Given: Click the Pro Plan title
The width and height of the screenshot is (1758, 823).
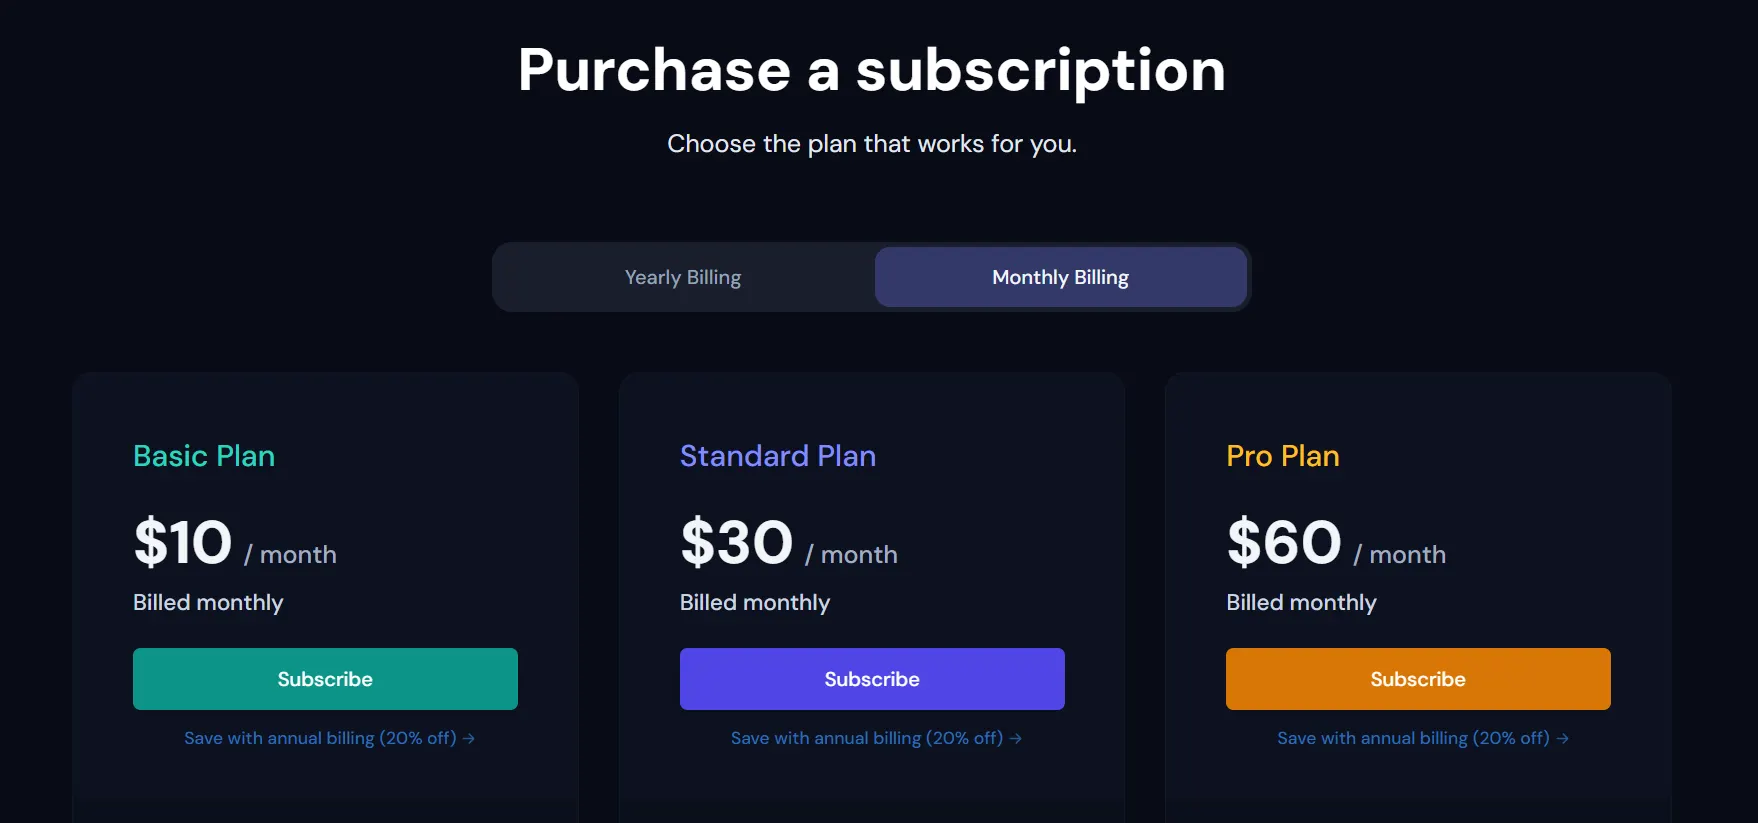Looking at the screenshot, I should [x=1283, y=456].
